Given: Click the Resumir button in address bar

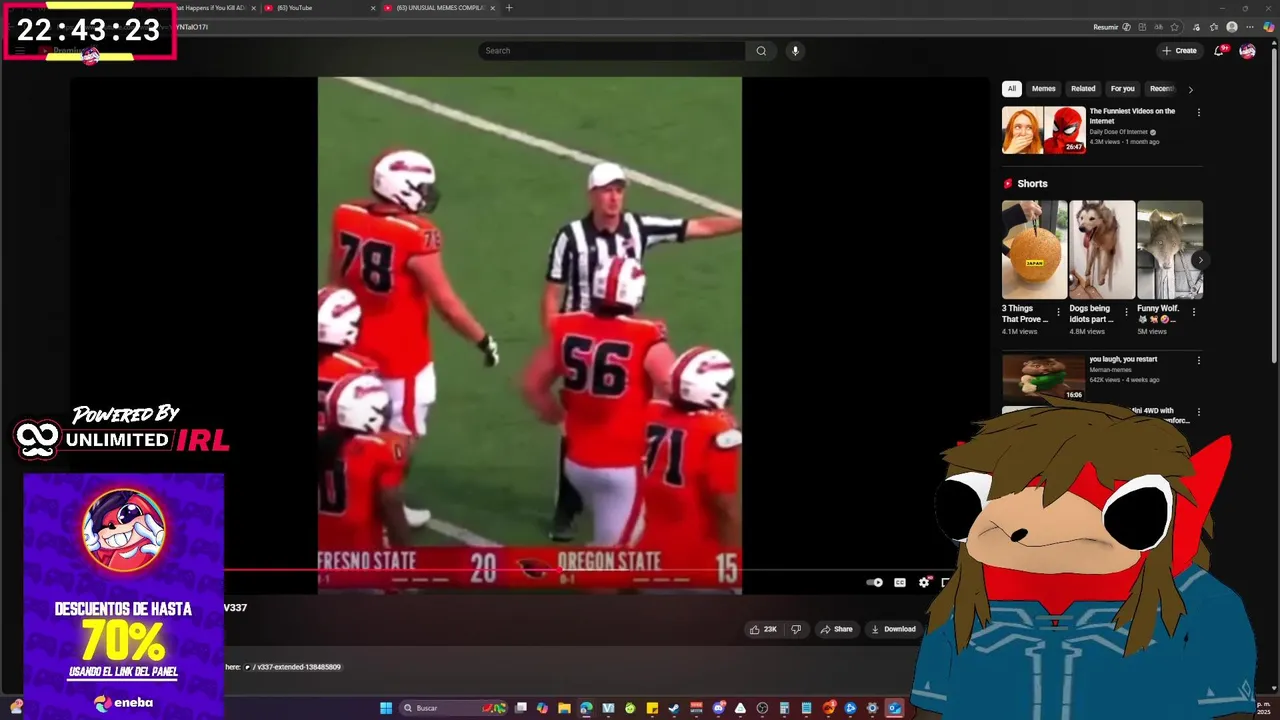Looking at the screenshot, I should point(1112,27).
